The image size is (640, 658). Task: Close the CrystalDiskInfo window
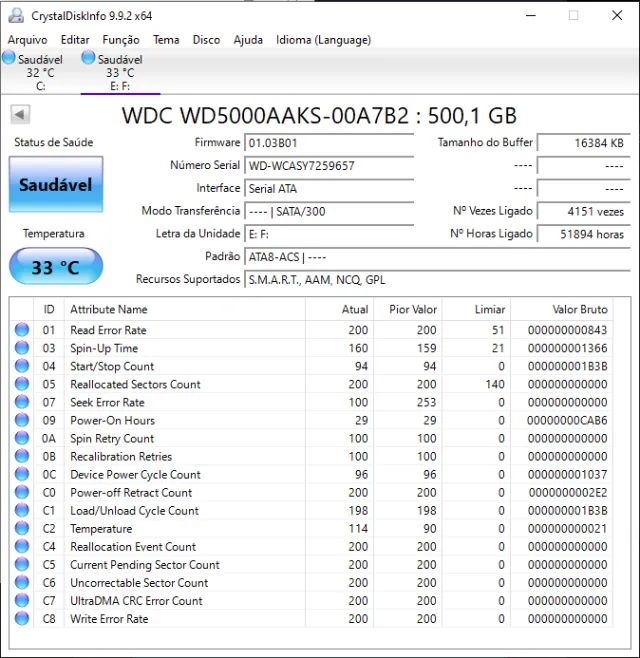[617, 16]
